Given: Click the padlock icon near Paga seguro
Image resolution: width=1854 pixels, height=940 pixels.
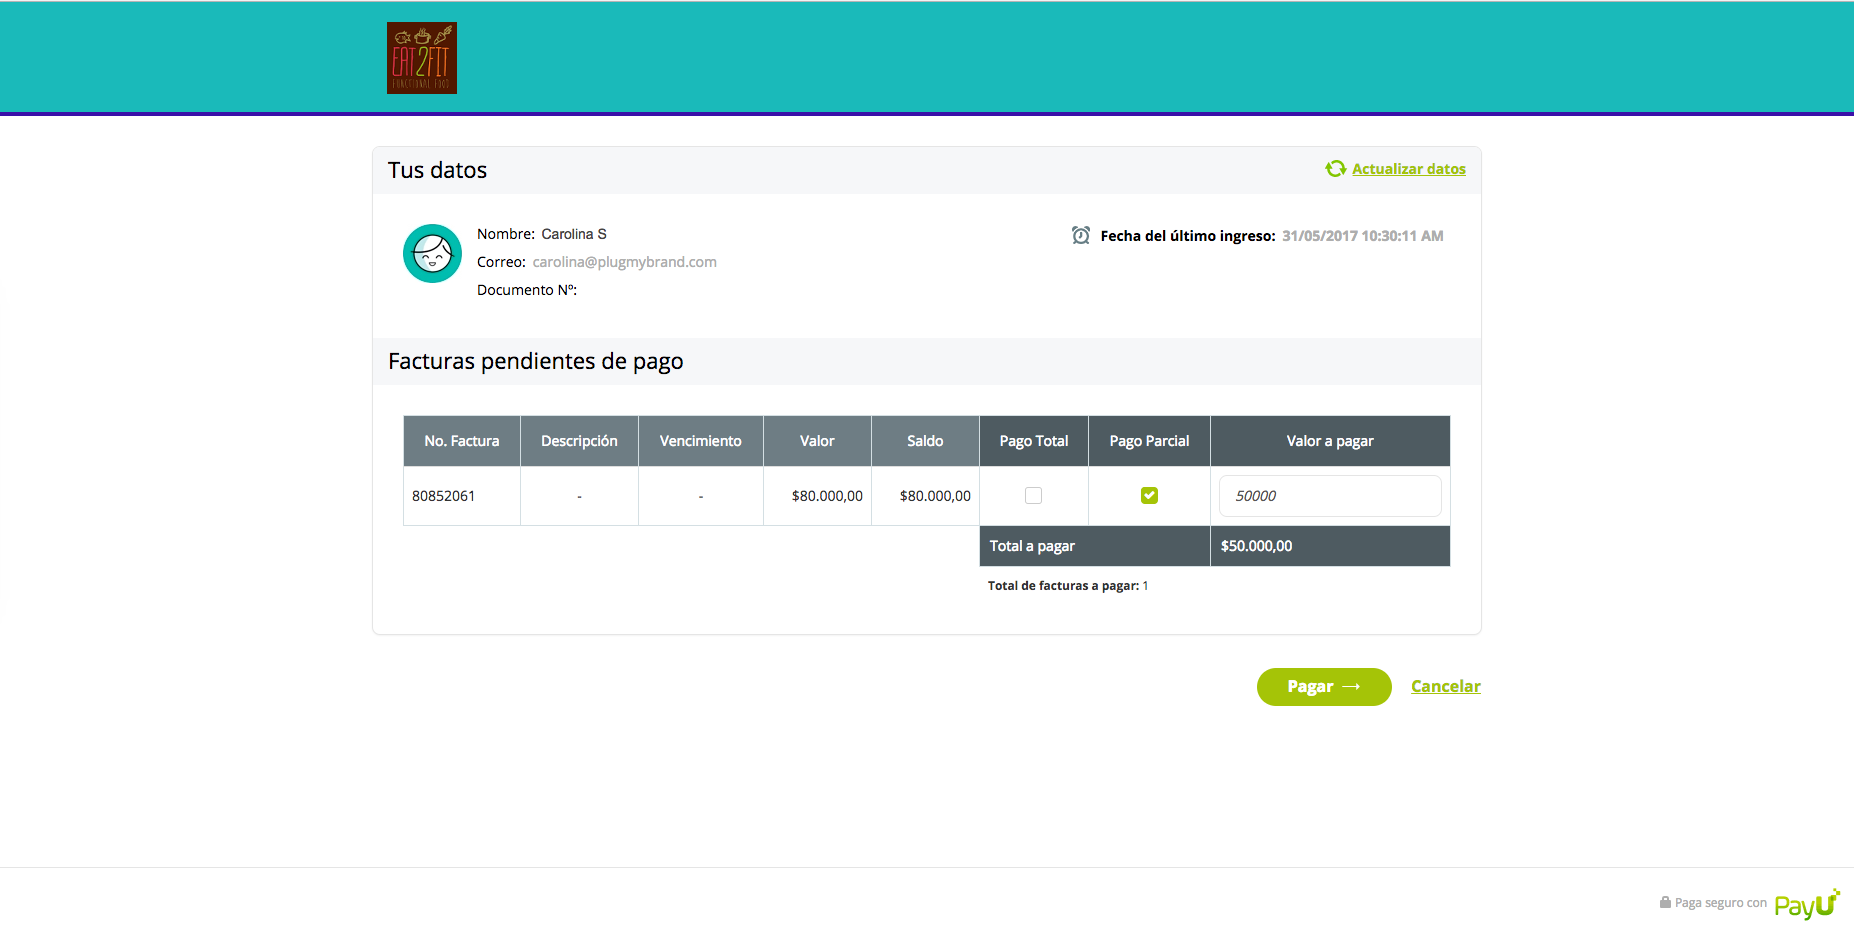Looking at the screenshot, I should pos(1665,902).
